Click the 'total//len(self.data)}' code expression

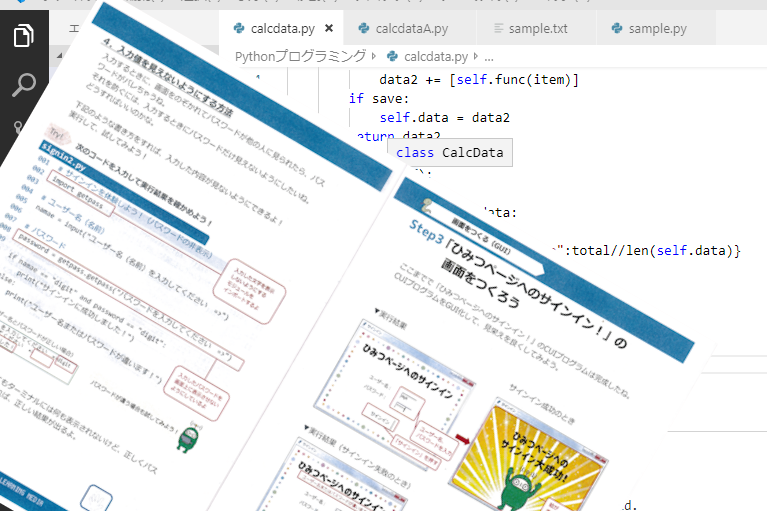[x=656, y=251]
